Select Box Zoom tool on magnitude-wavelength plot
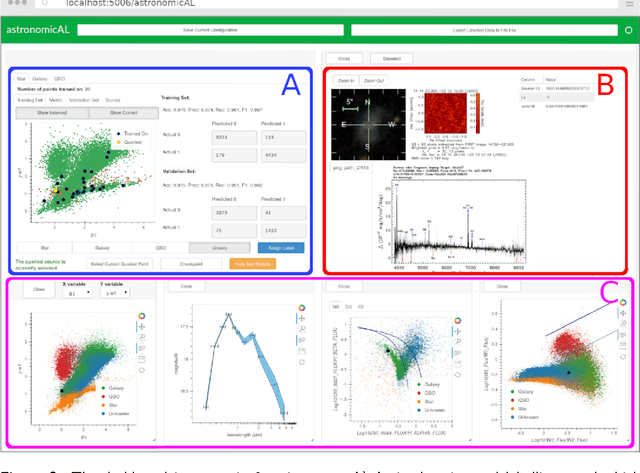Screen dimensions: 640x473 302,329
